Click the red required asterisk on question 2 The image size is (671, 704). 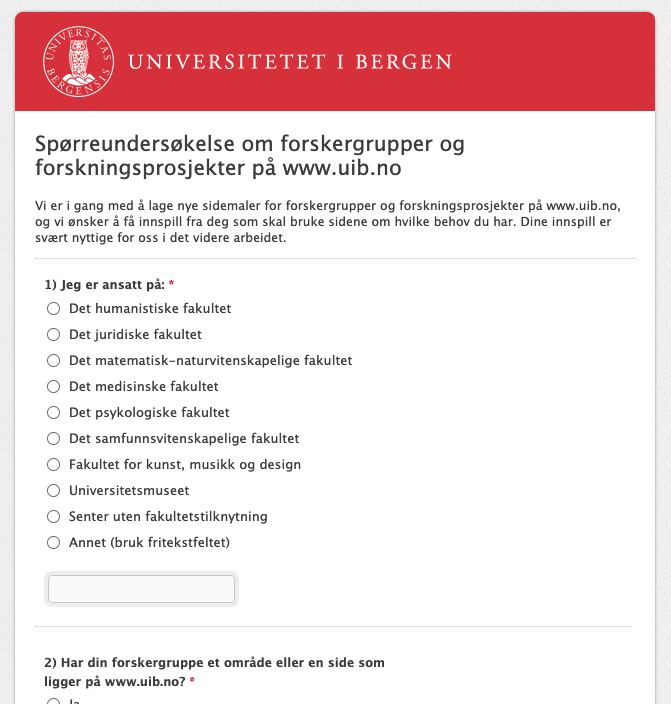192,681
